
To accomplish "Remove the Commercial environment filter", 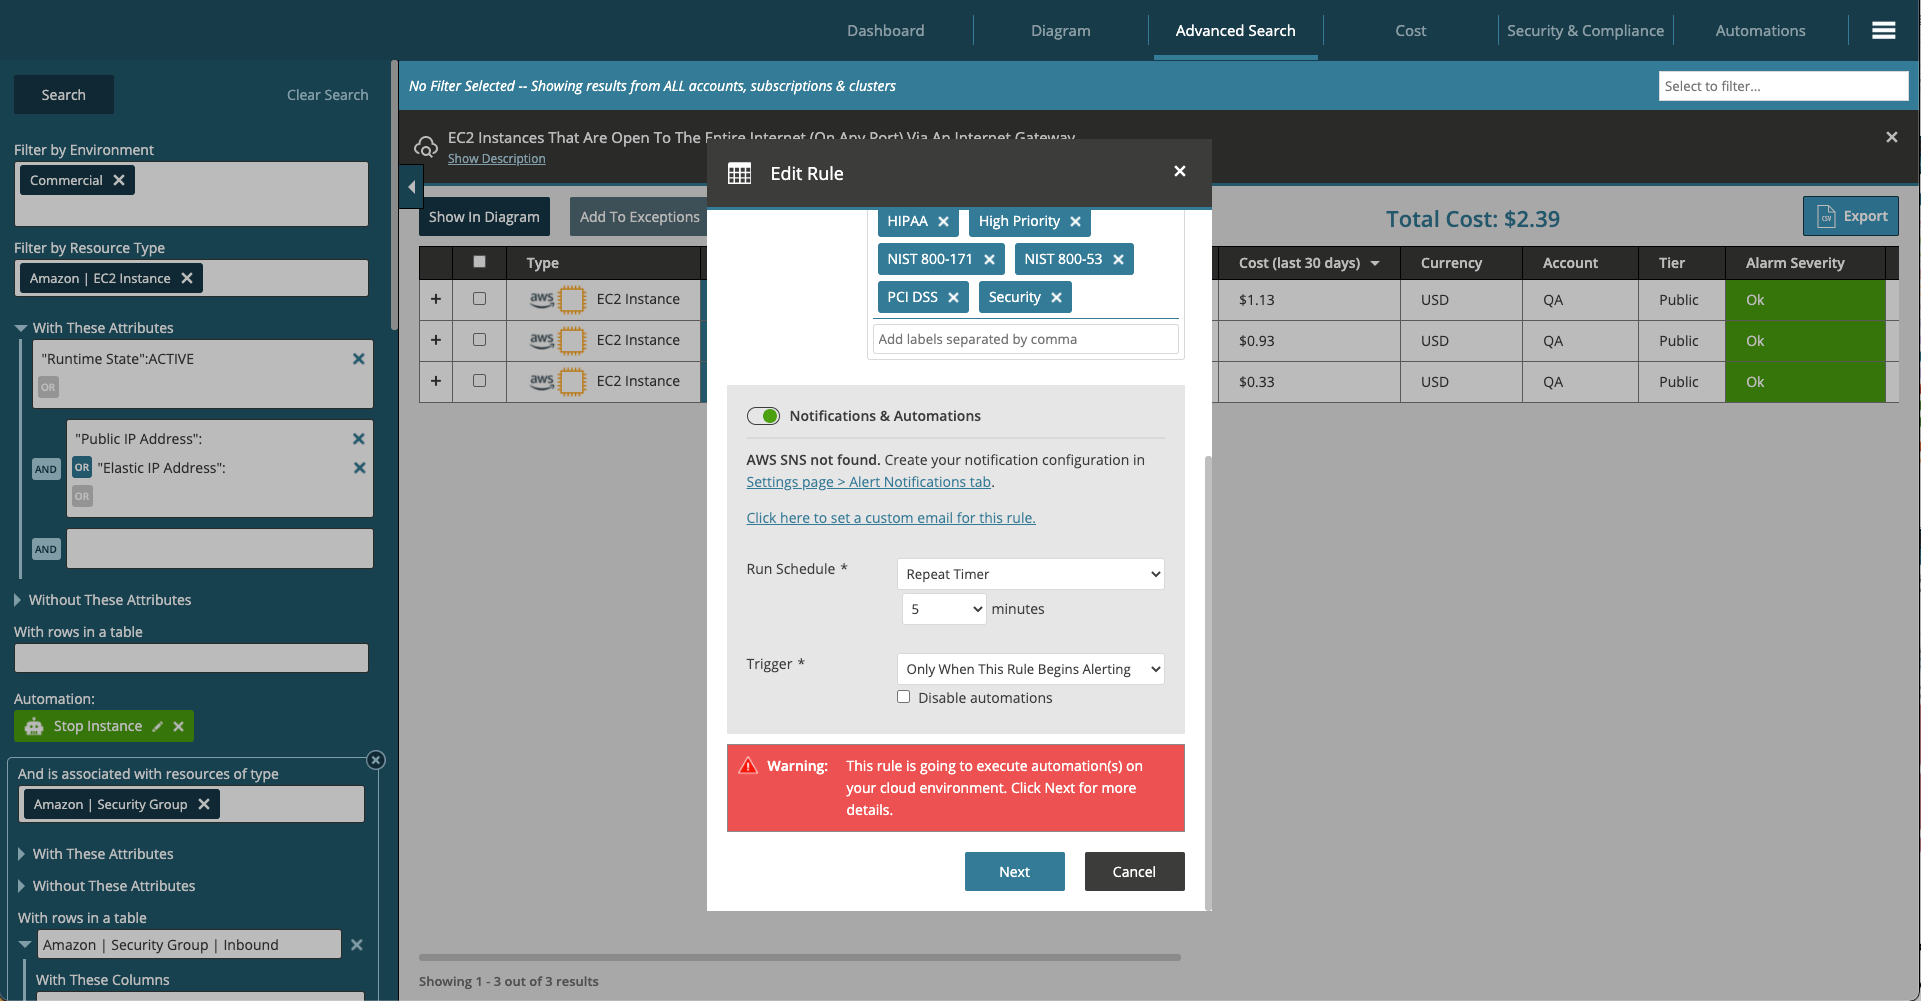I will [x=119, y=180].
